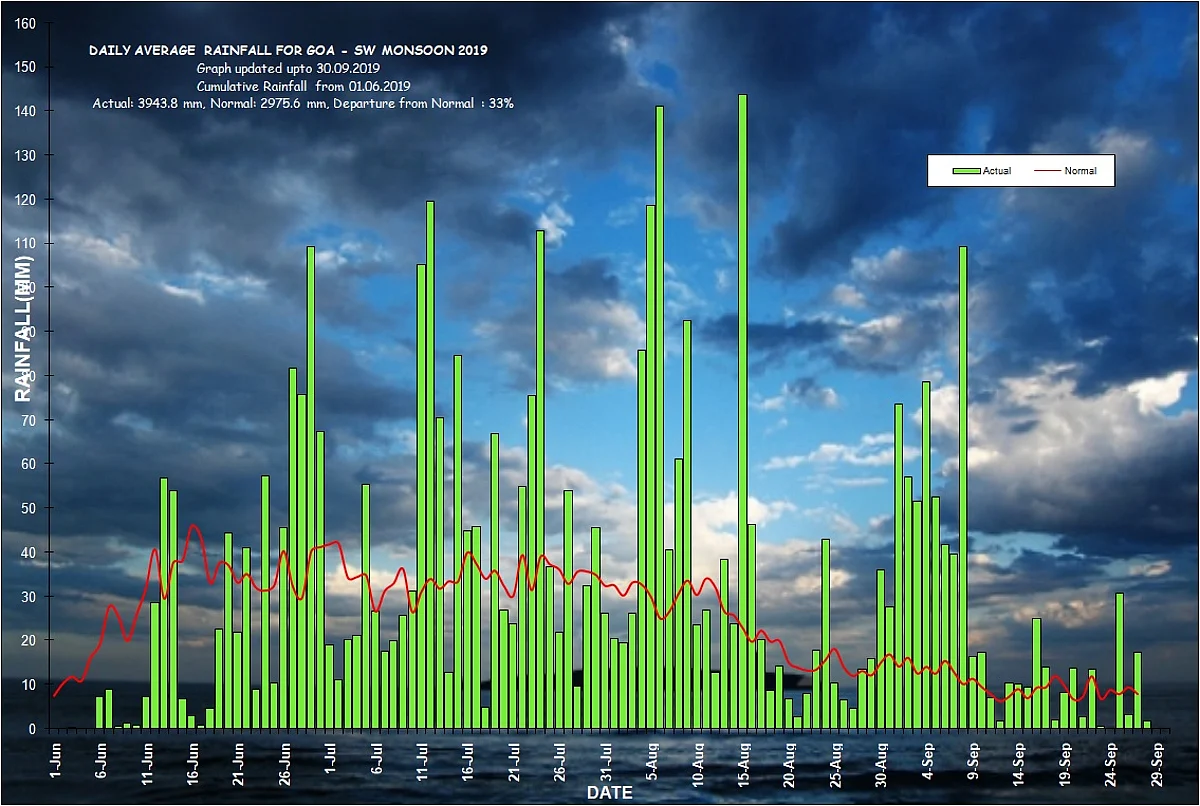Click the y-axis value 110

pos(24,243)
